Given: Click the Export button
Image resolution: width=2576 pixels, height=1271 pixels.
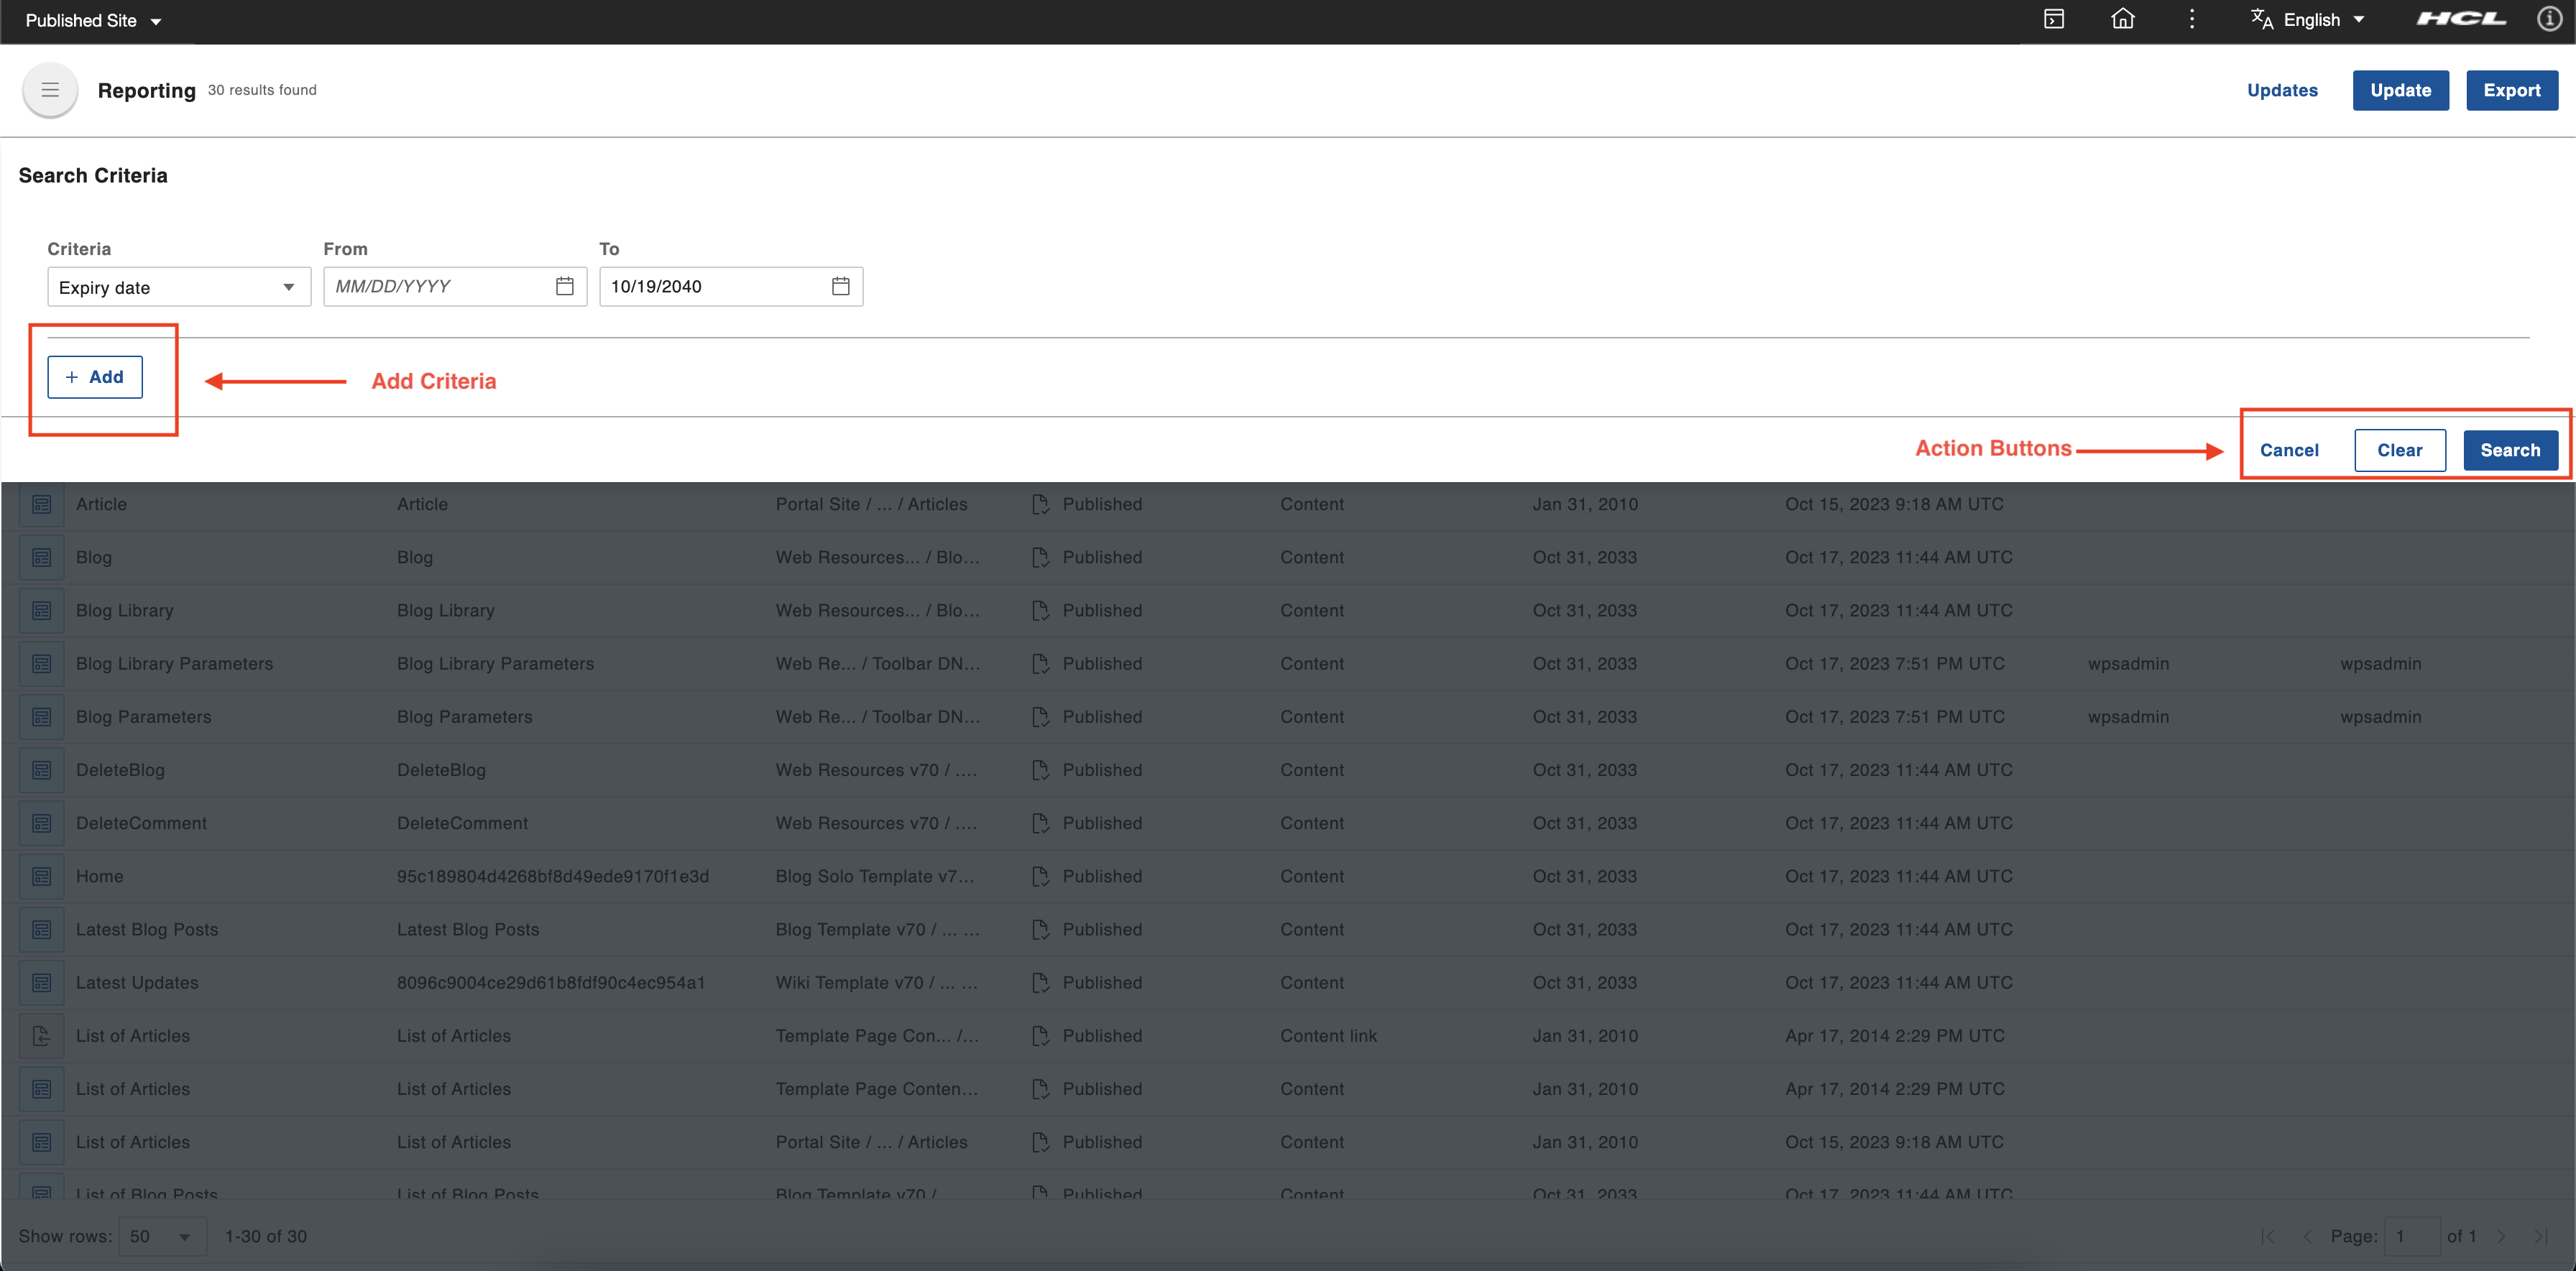Looking at the screenshot, I should [x=2511, y=90].
